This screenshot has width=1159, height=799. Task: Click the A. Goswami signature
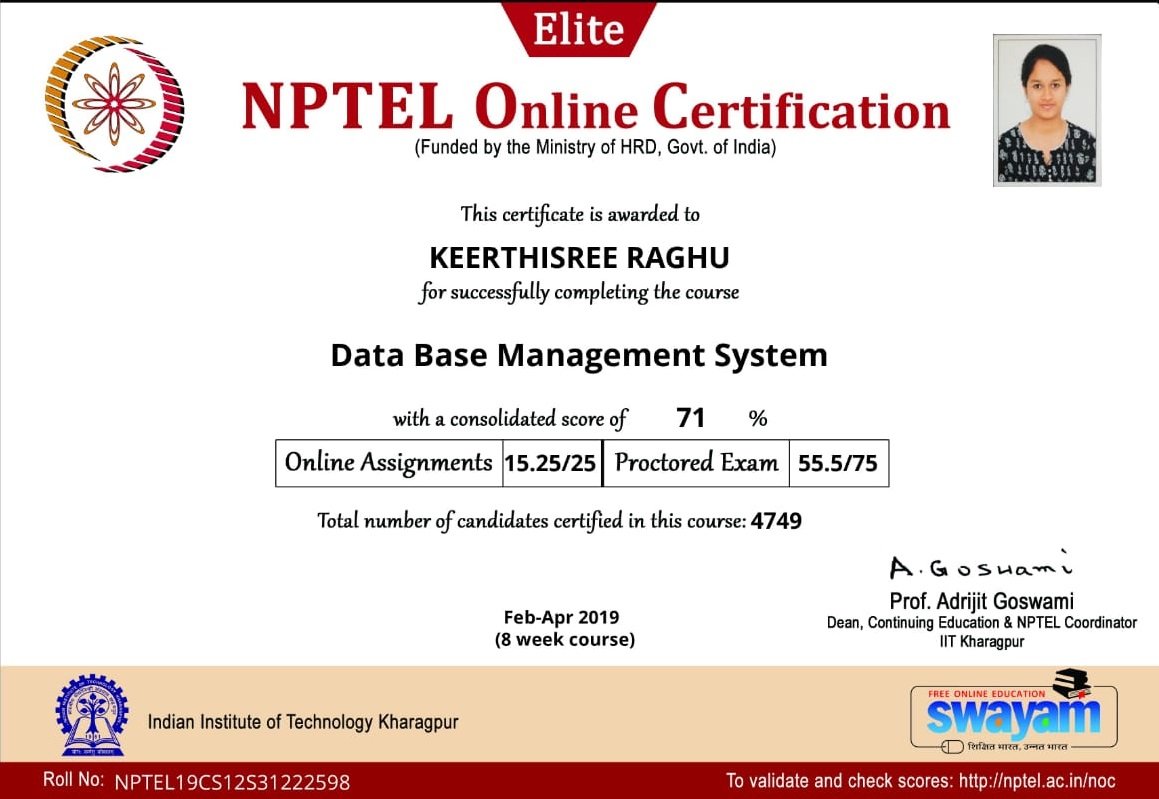tap(981, 565)
